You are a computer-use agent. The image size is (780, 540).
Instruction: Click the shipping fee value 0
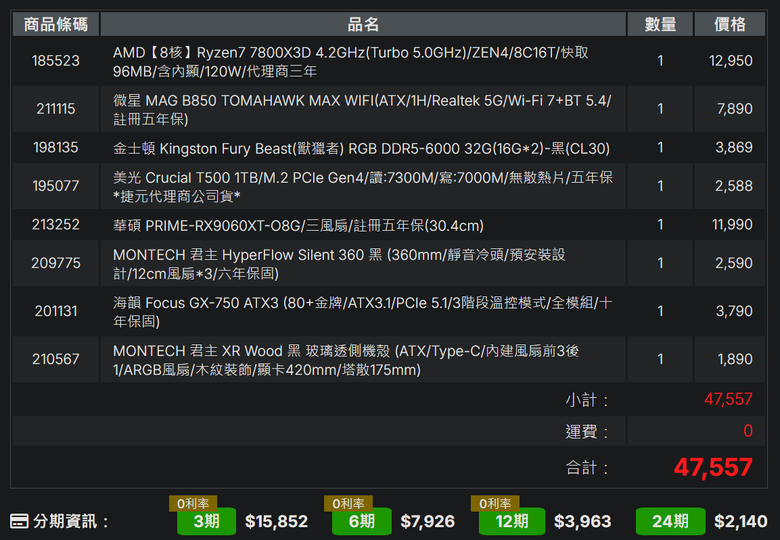pos(748,431)
